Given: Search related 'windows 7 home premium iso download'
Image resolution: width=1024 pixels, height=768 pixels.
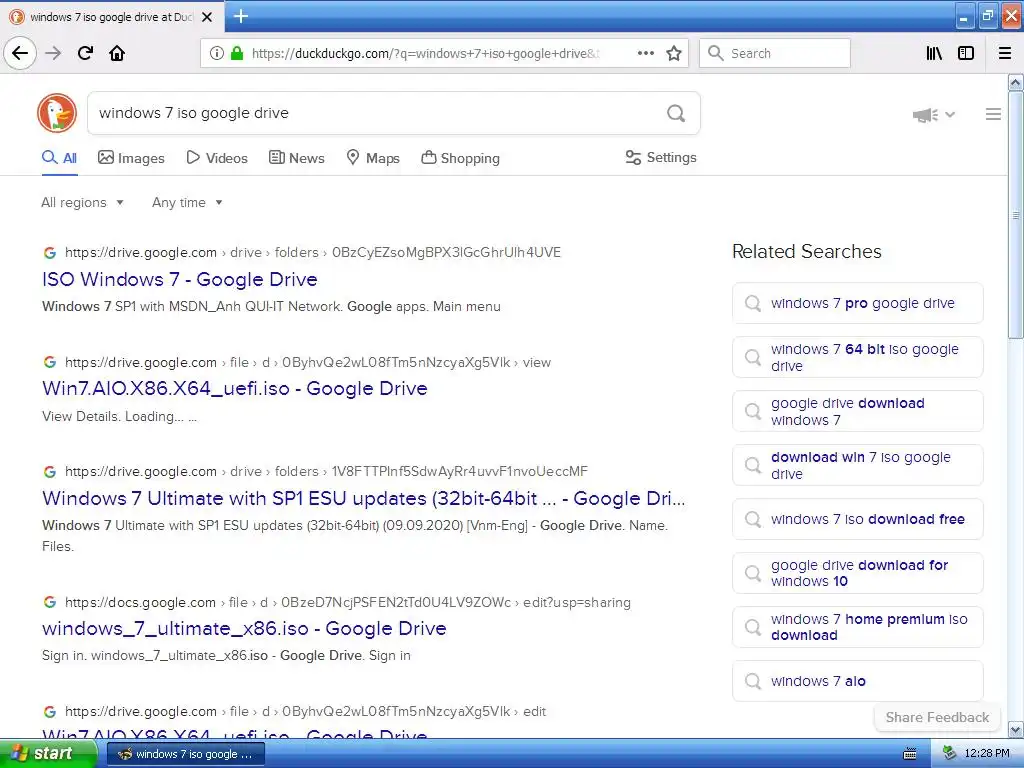Looking at the screenshot, I should tap(857, 628).
